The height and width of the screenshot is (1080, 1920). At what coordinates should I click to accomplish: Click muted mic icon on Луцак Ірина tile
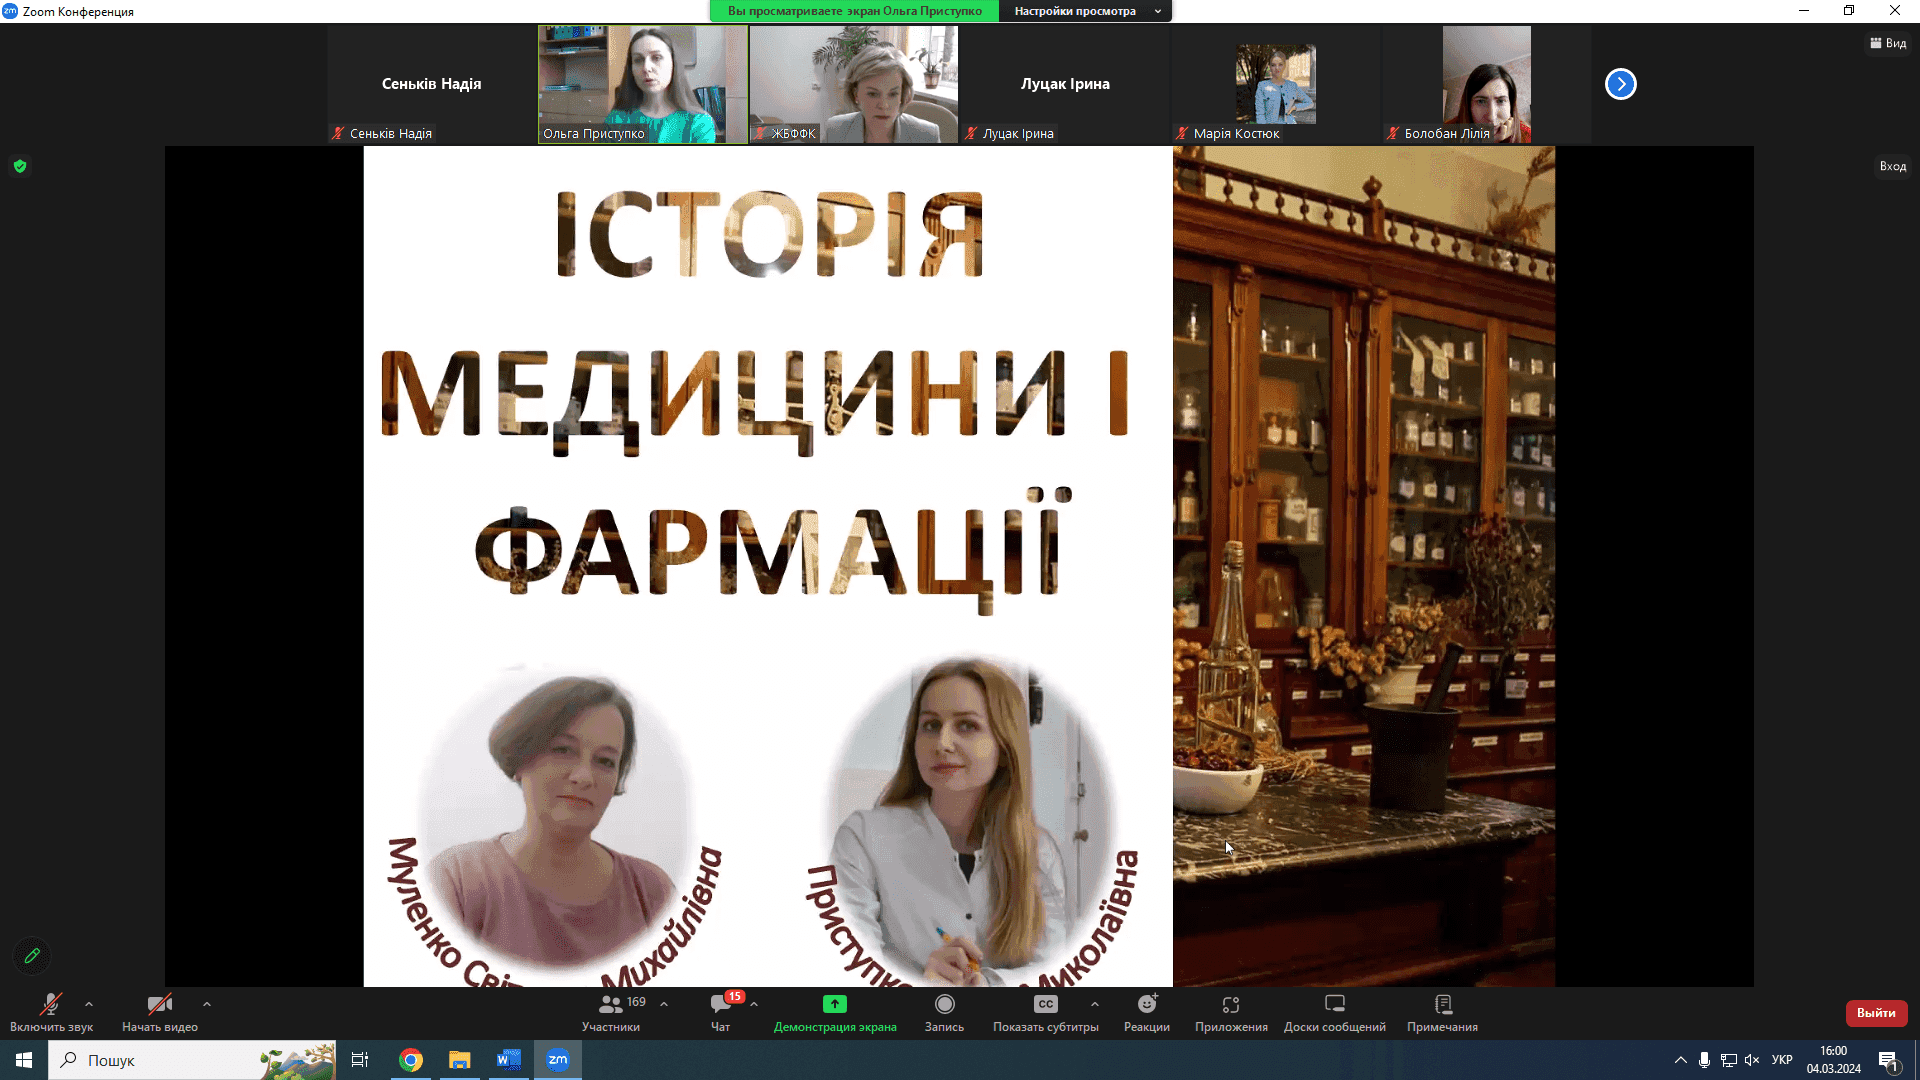click(970, 133)
